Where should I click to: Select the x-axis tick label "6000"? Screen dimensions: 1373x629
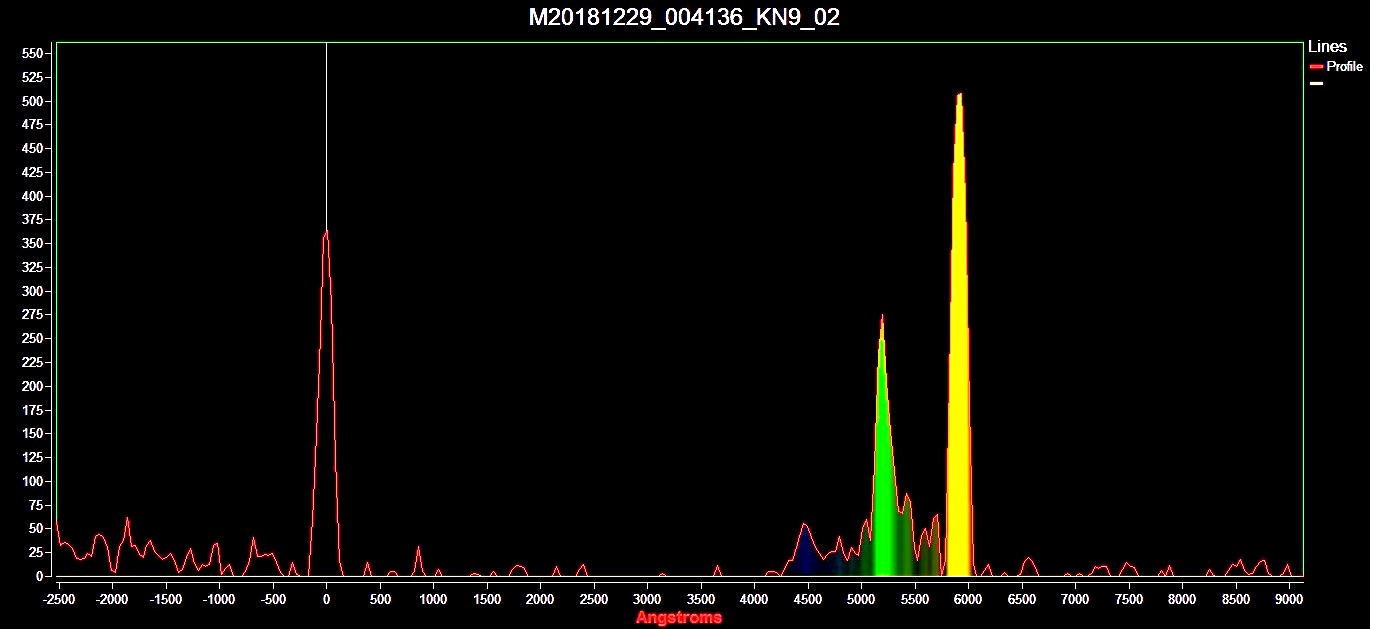(968, 599)
